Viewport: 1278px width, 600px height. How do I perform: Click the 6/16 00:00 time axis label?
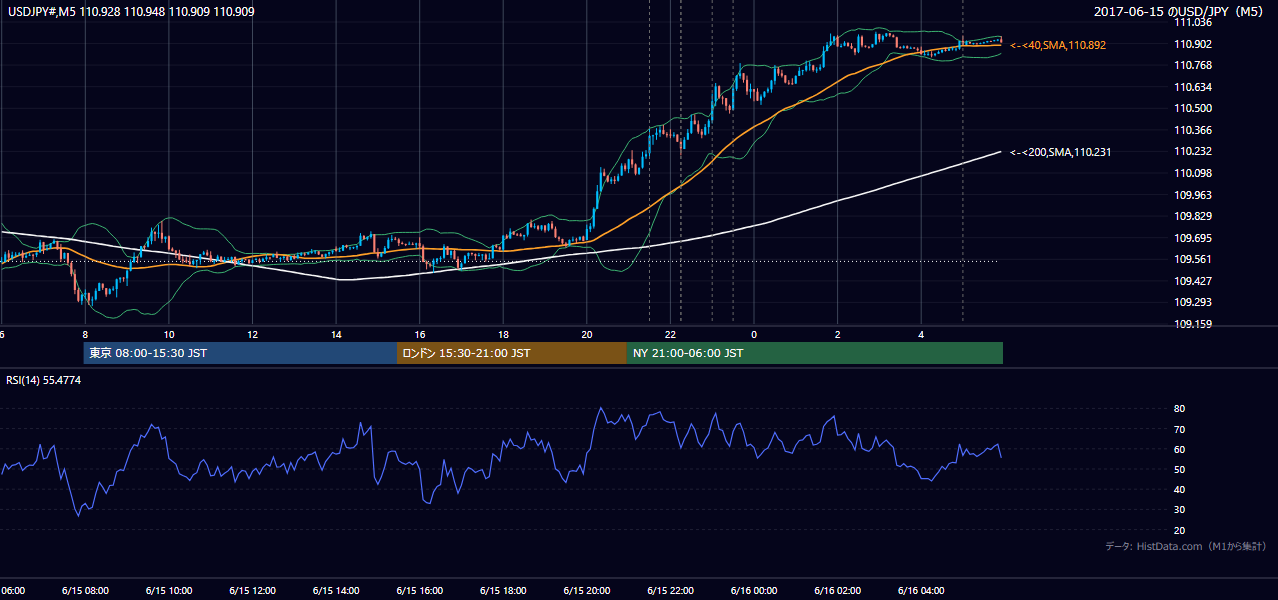754,590
